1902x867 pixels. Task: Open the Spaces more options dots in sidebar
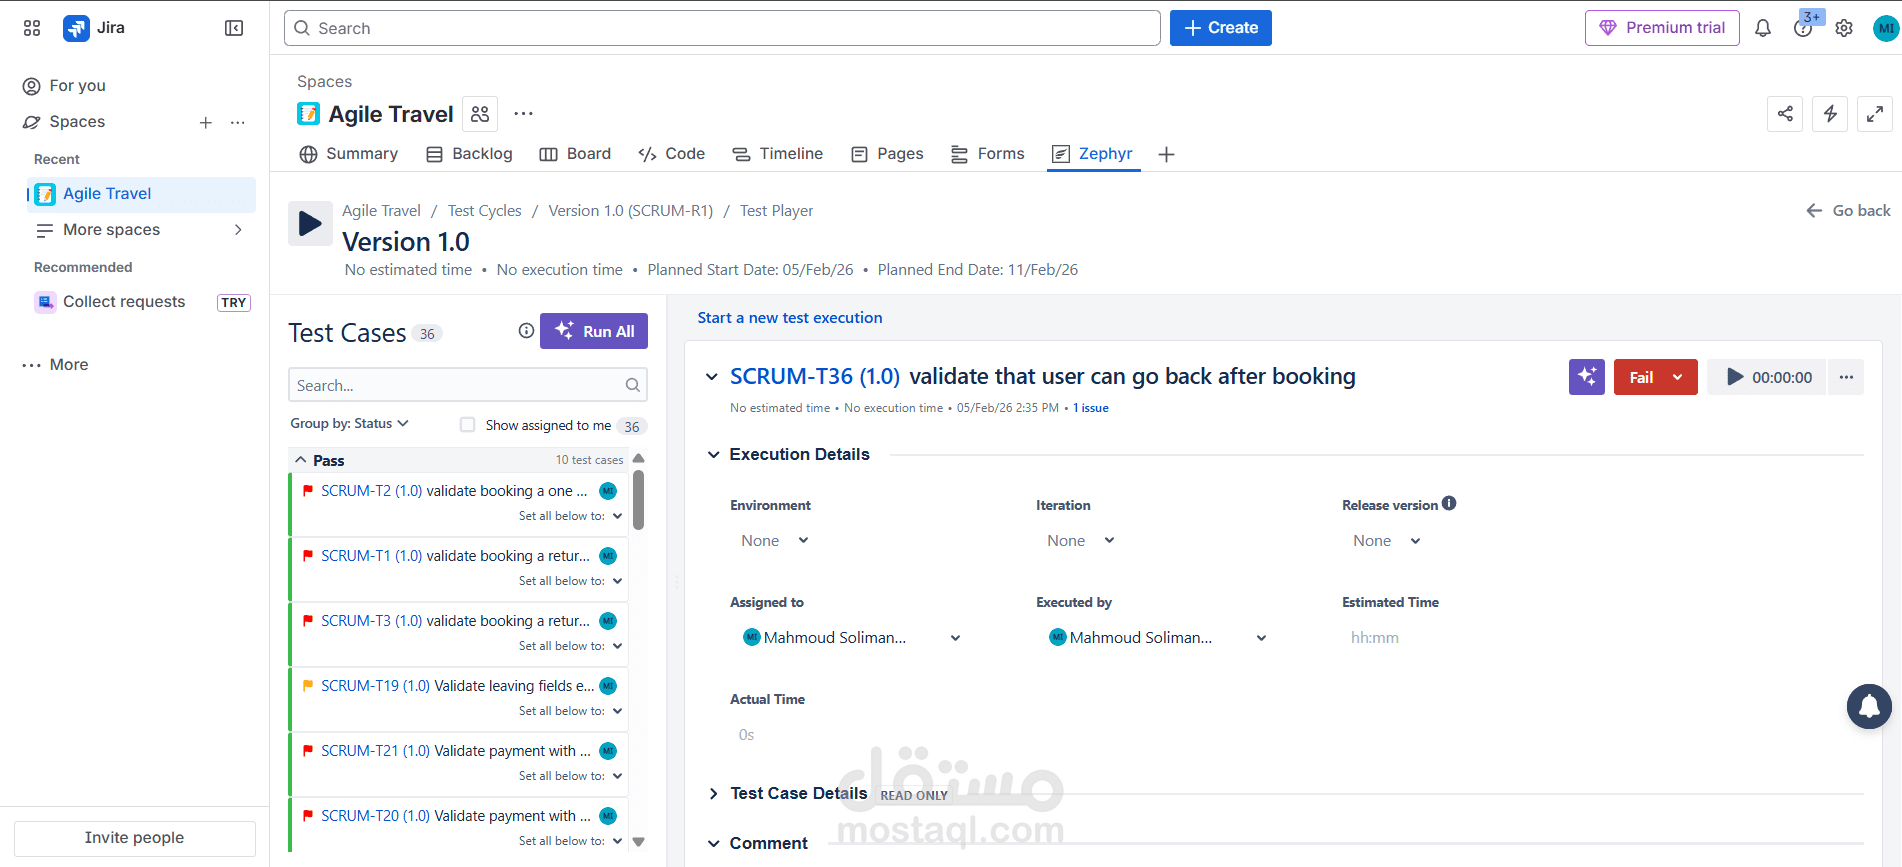click(237, 122)
